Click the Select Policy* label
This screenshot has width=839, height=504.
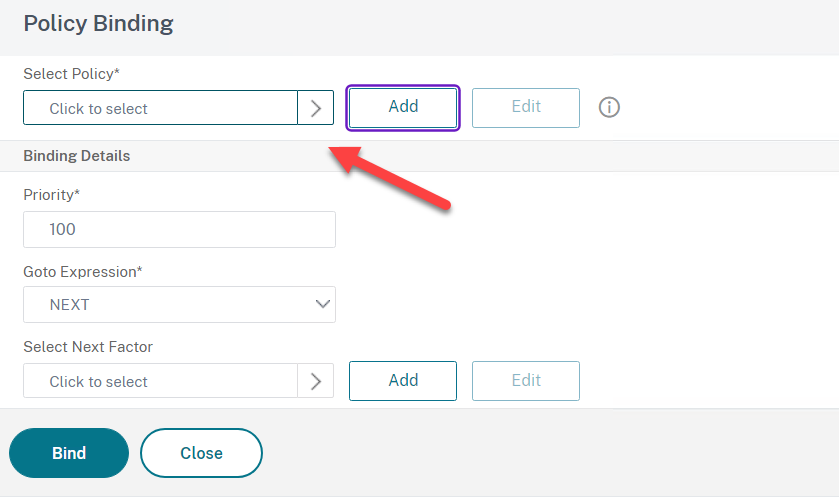(x=72, y=74)
